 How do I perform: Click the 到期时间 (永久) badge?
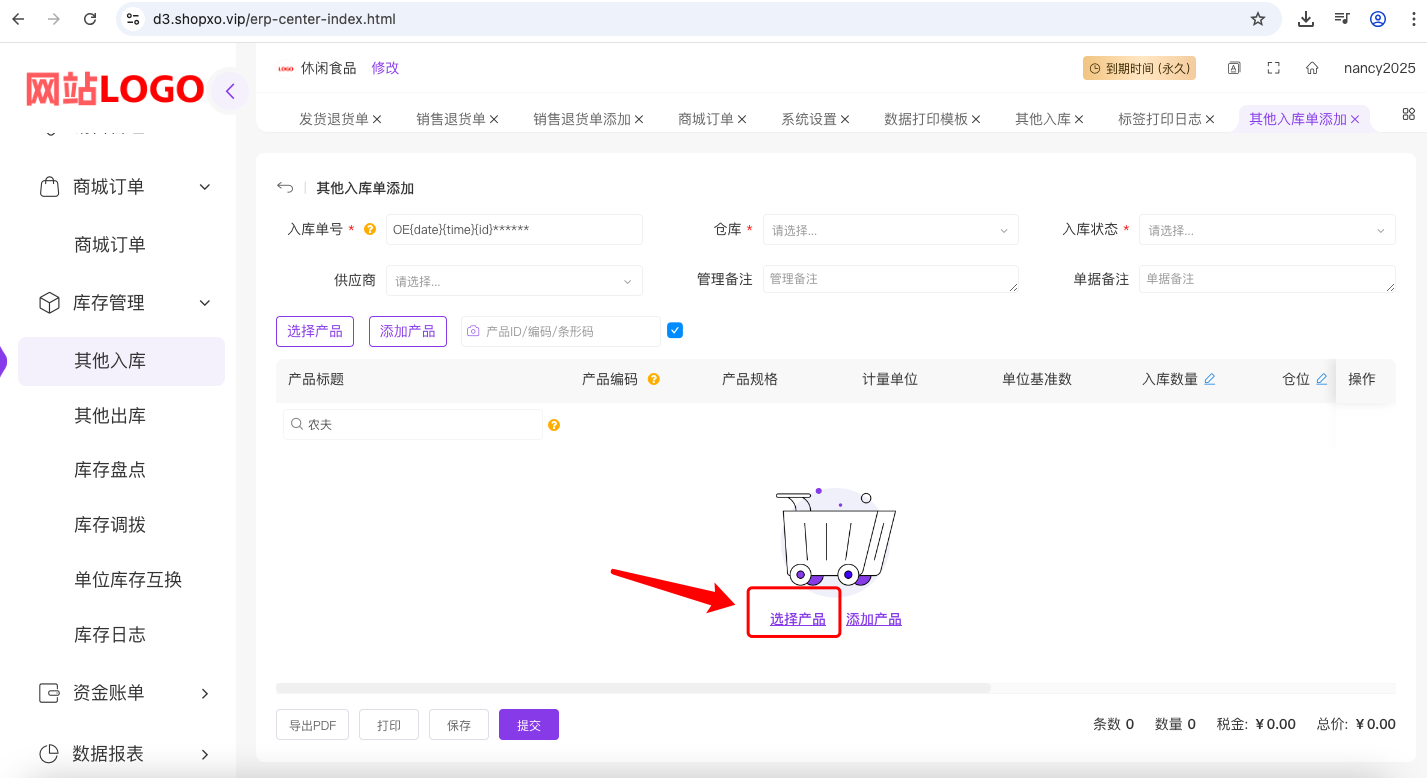[1139, 68]
